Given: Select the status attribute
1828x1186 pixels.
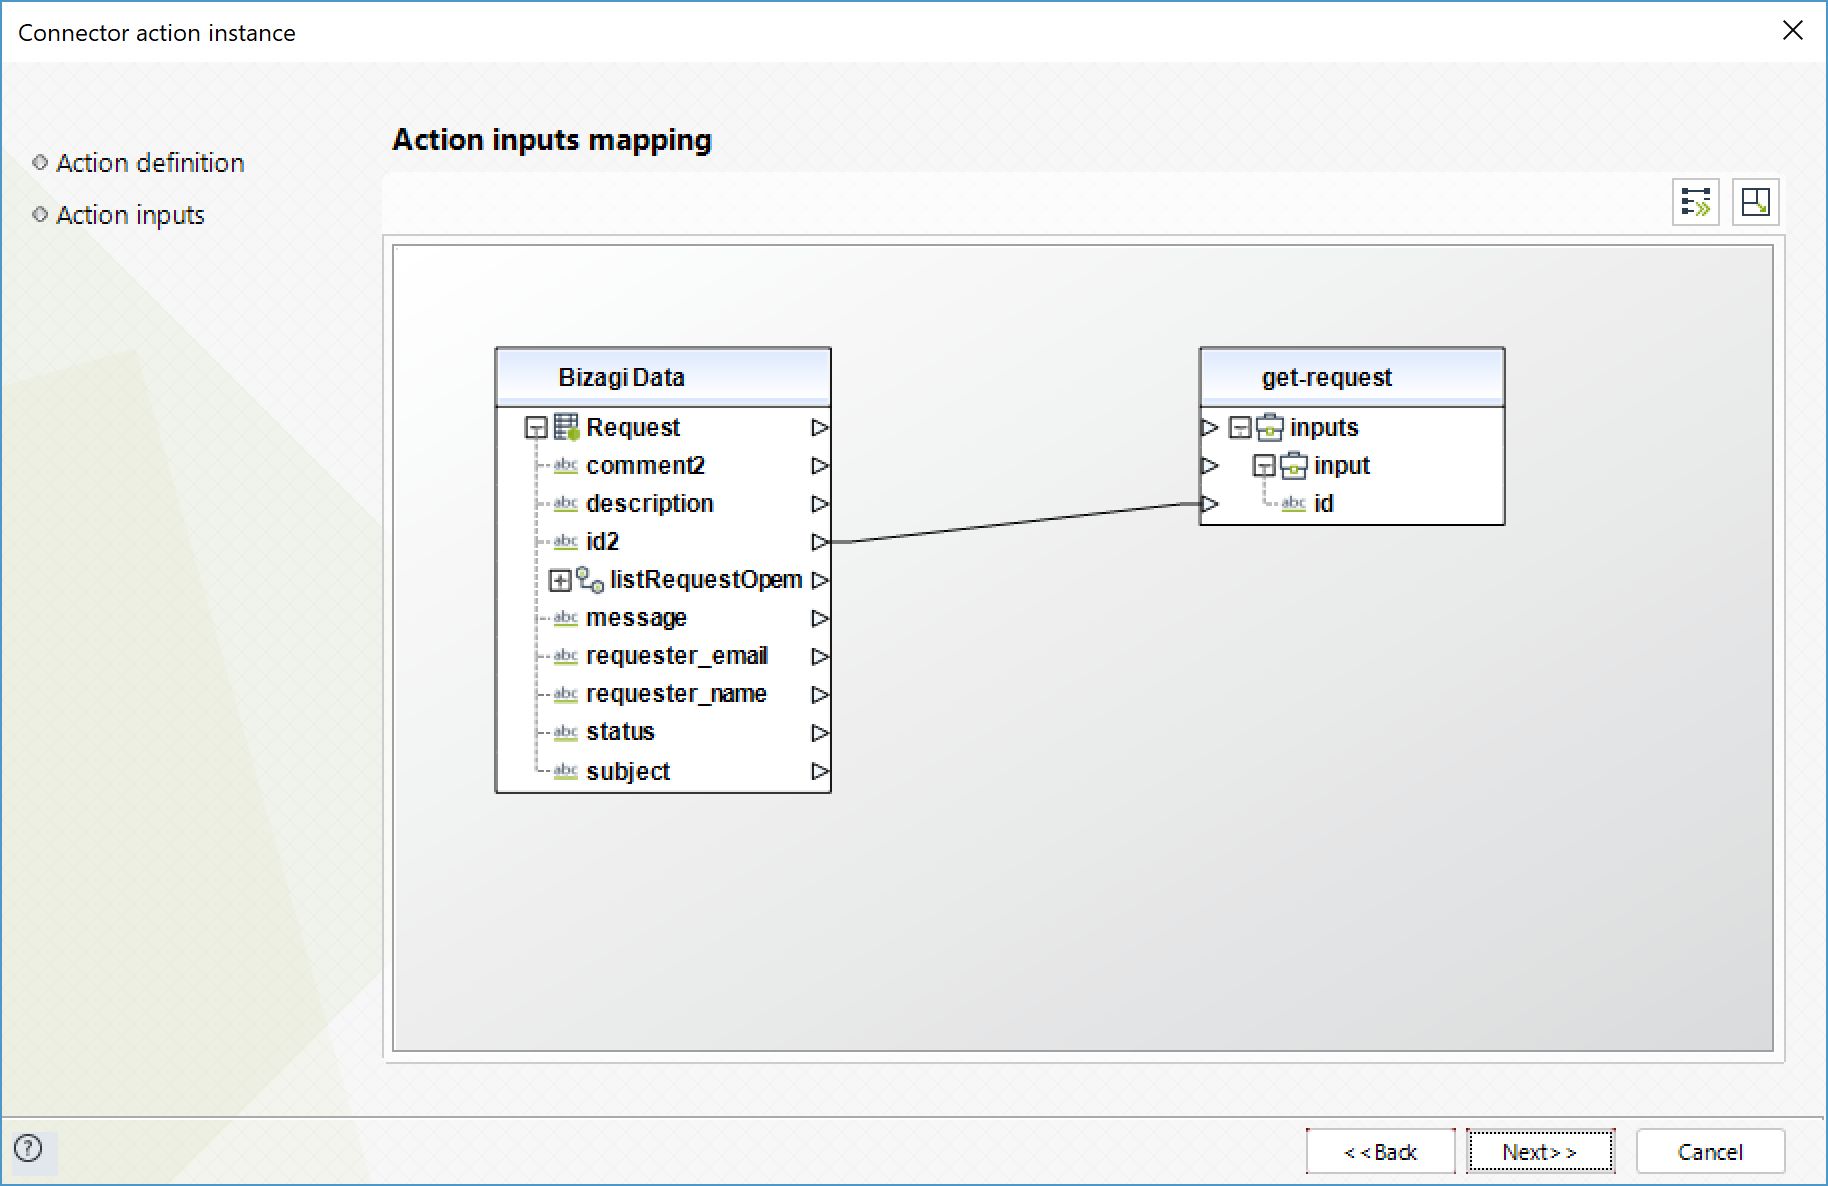Looking at the screenshot, I should coord(620,732).
